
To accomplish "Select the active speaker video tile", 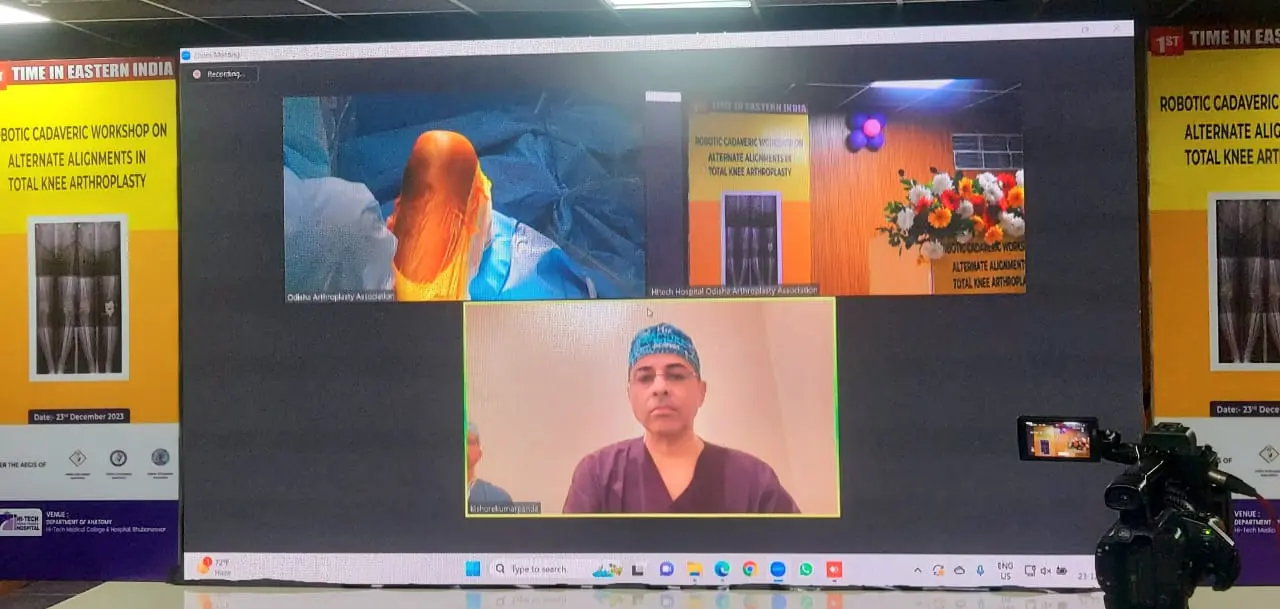I will coord(651,407).
